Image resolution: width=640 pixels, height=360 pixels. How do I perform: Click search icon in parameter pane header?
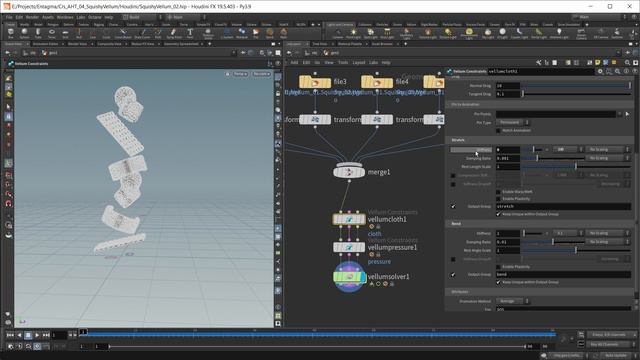pyautogui.click(x=618, y=71)
